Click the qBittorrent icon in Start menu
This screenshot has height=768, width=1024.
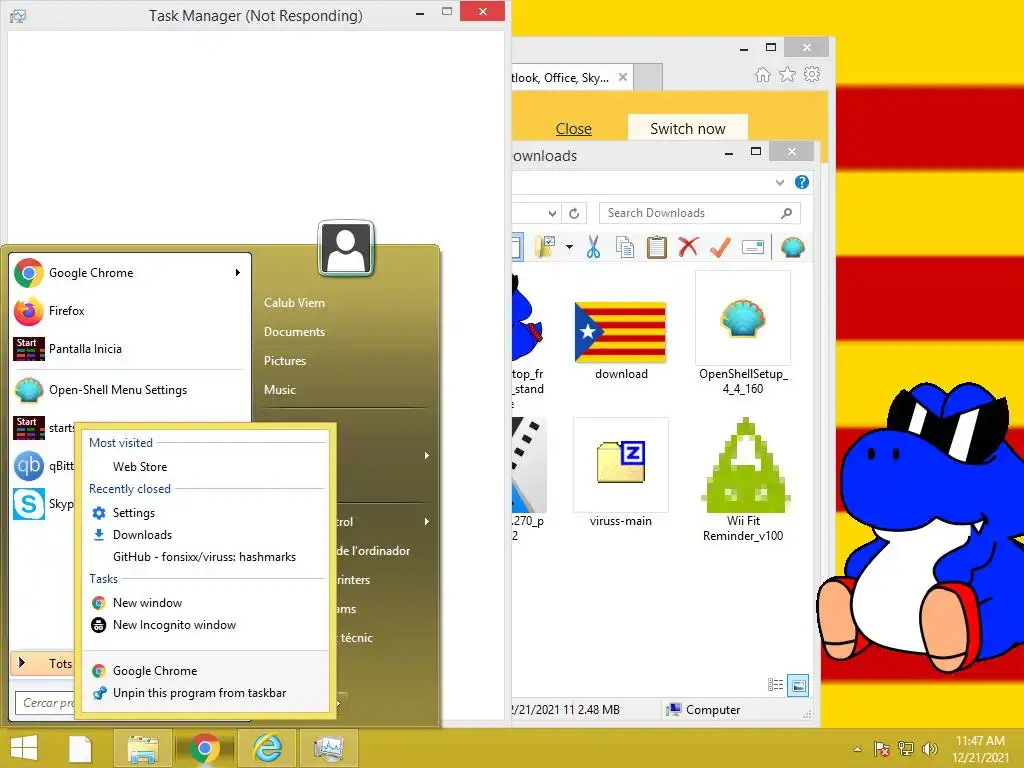[29, 466]
